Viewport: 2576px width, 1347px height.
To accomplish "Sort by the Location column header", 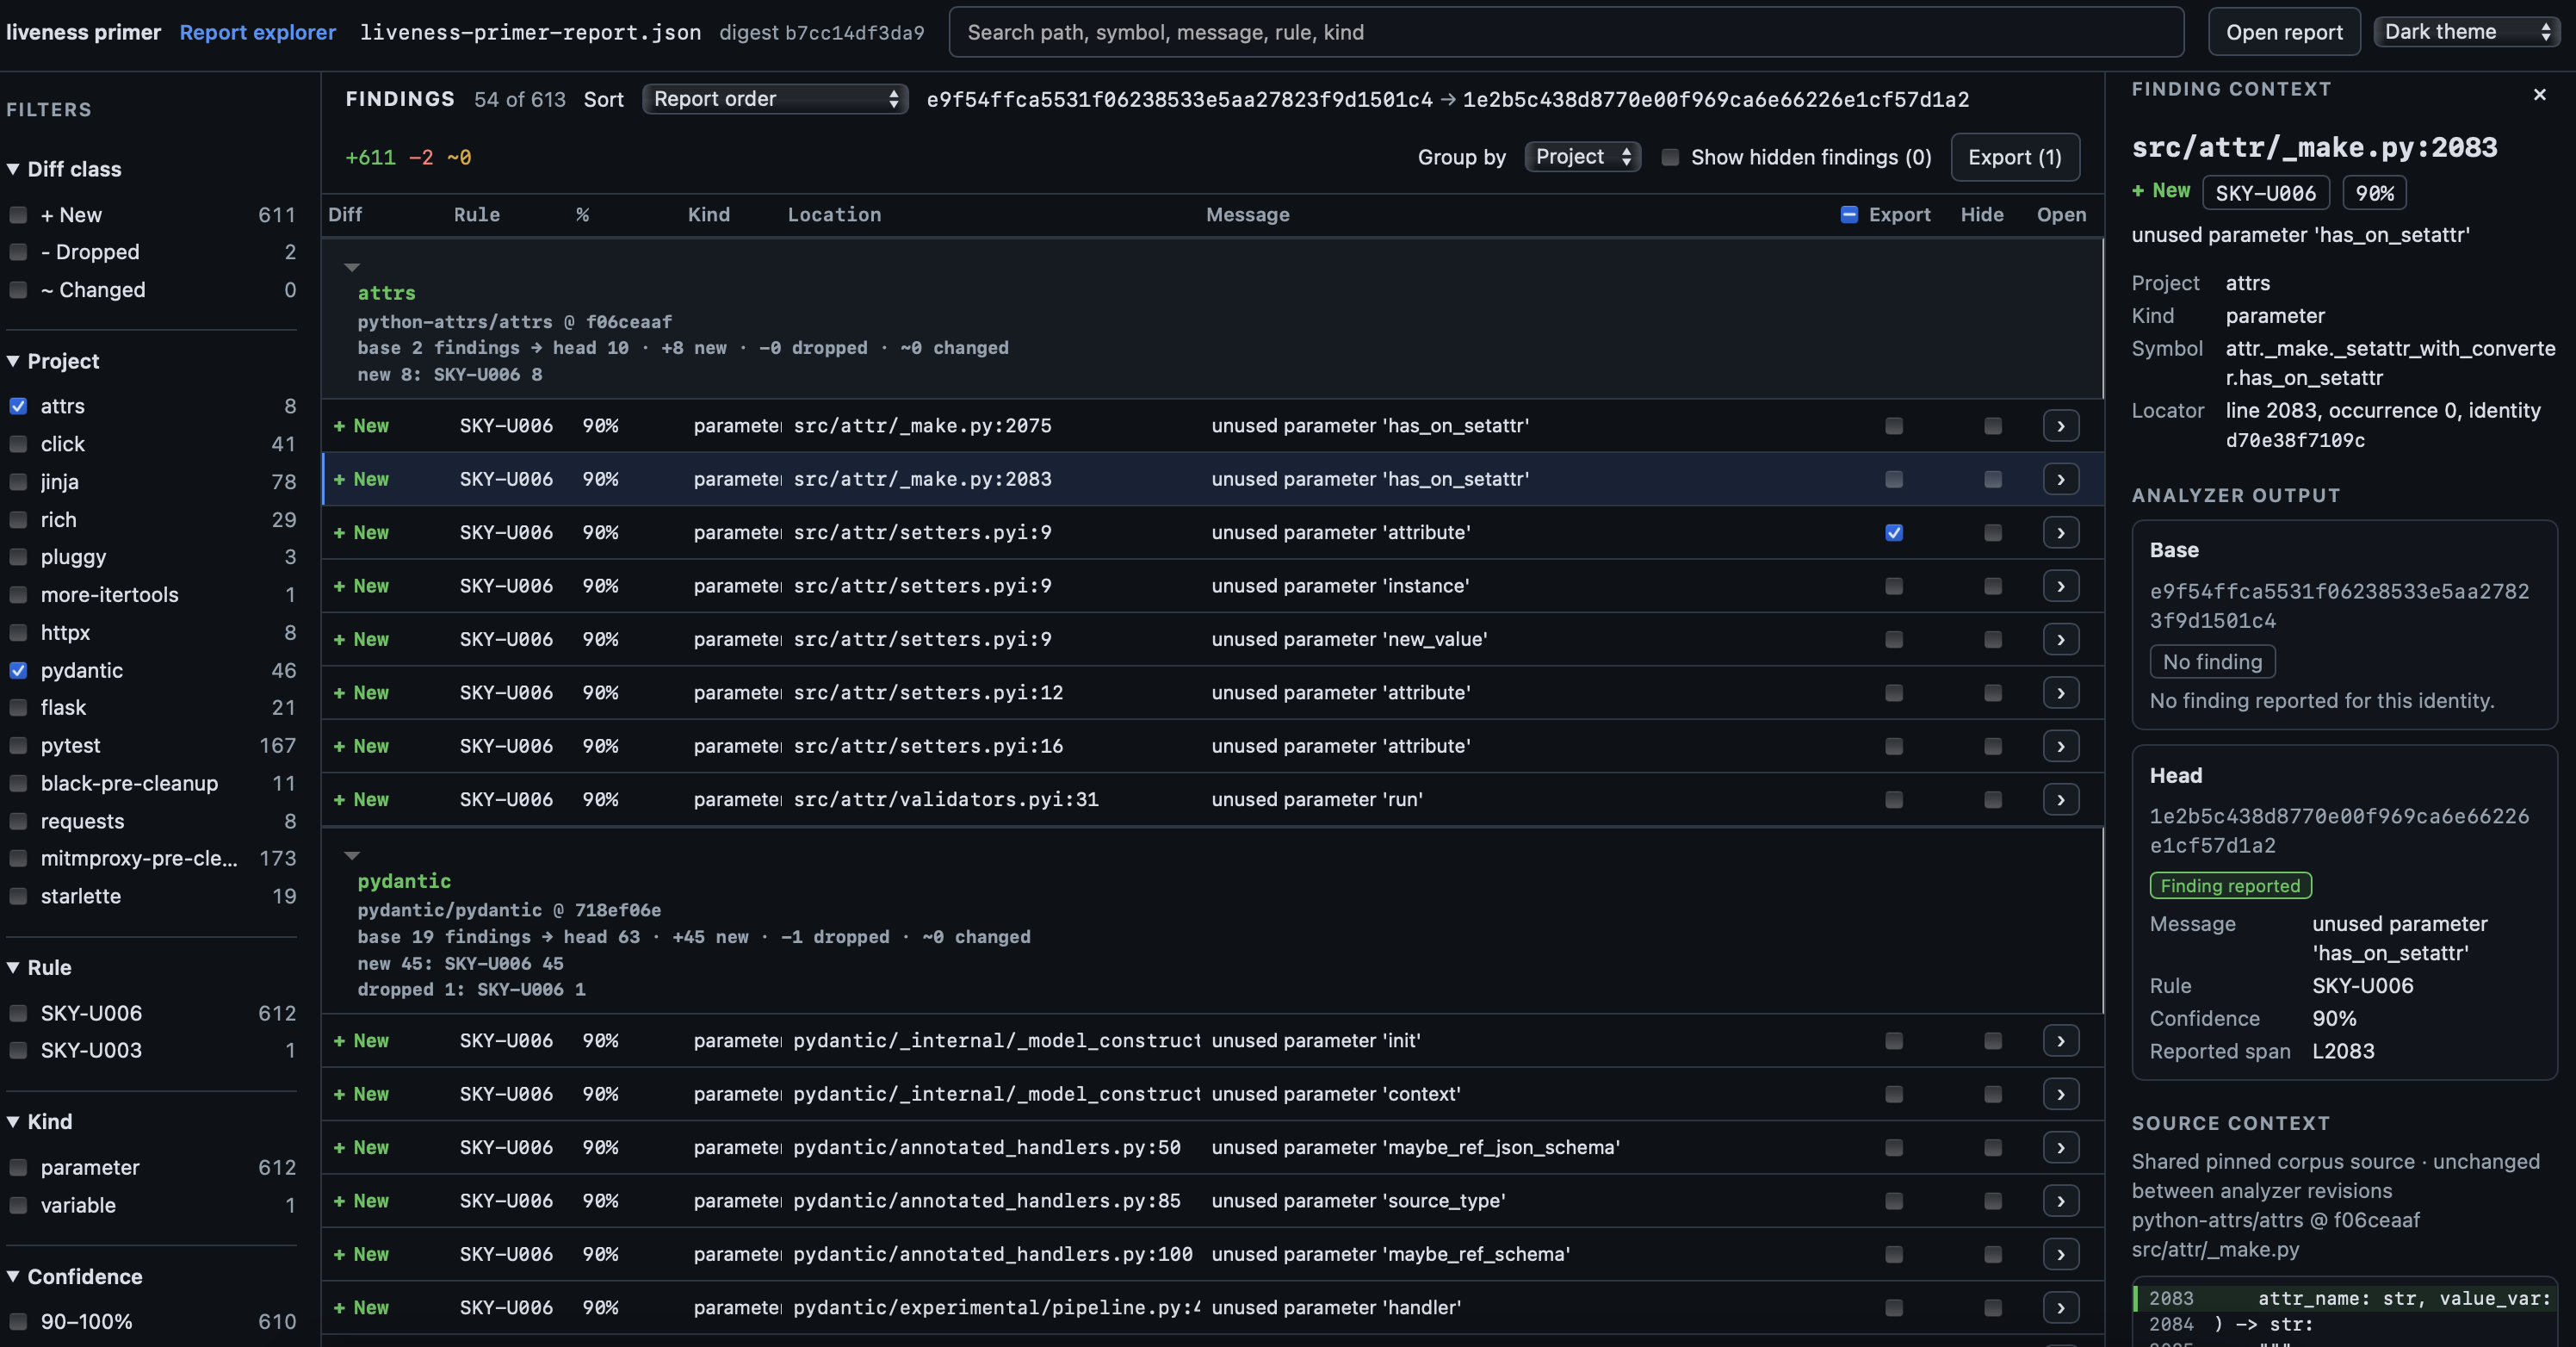I will pos(834,214).
